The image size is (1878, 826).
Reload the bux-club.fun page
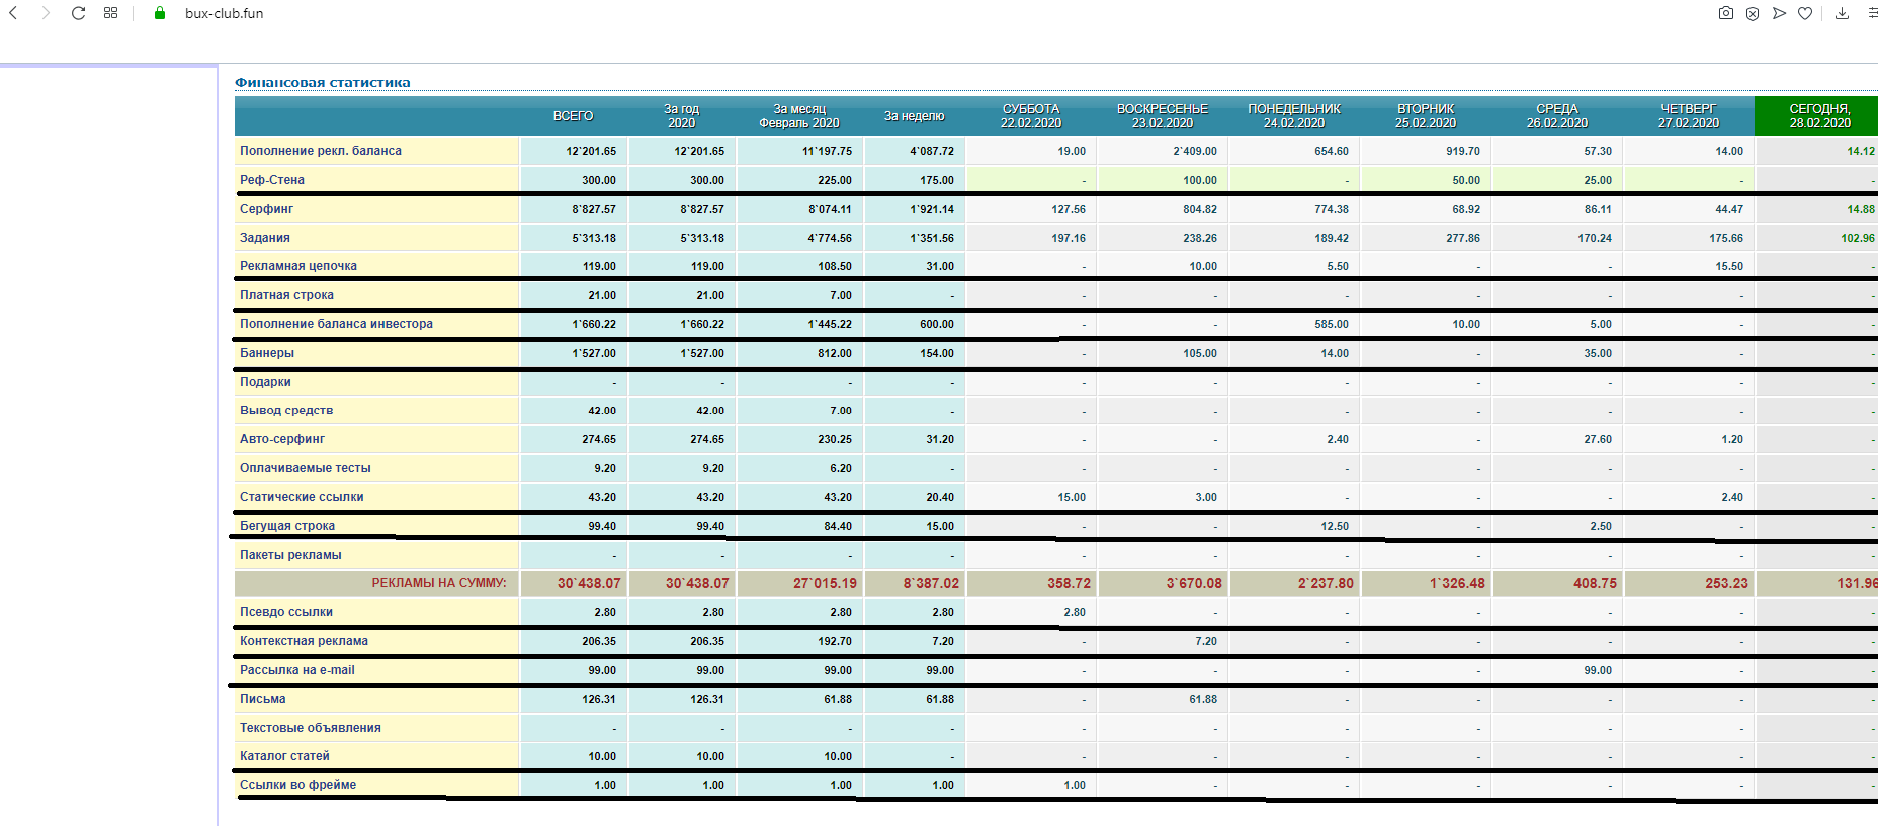pyautogui.click(x=78, y=13)
